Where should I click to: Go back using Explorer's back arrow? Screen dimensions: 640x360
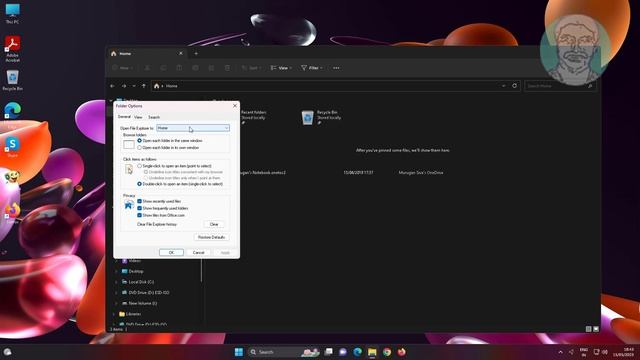click(112, 86)
